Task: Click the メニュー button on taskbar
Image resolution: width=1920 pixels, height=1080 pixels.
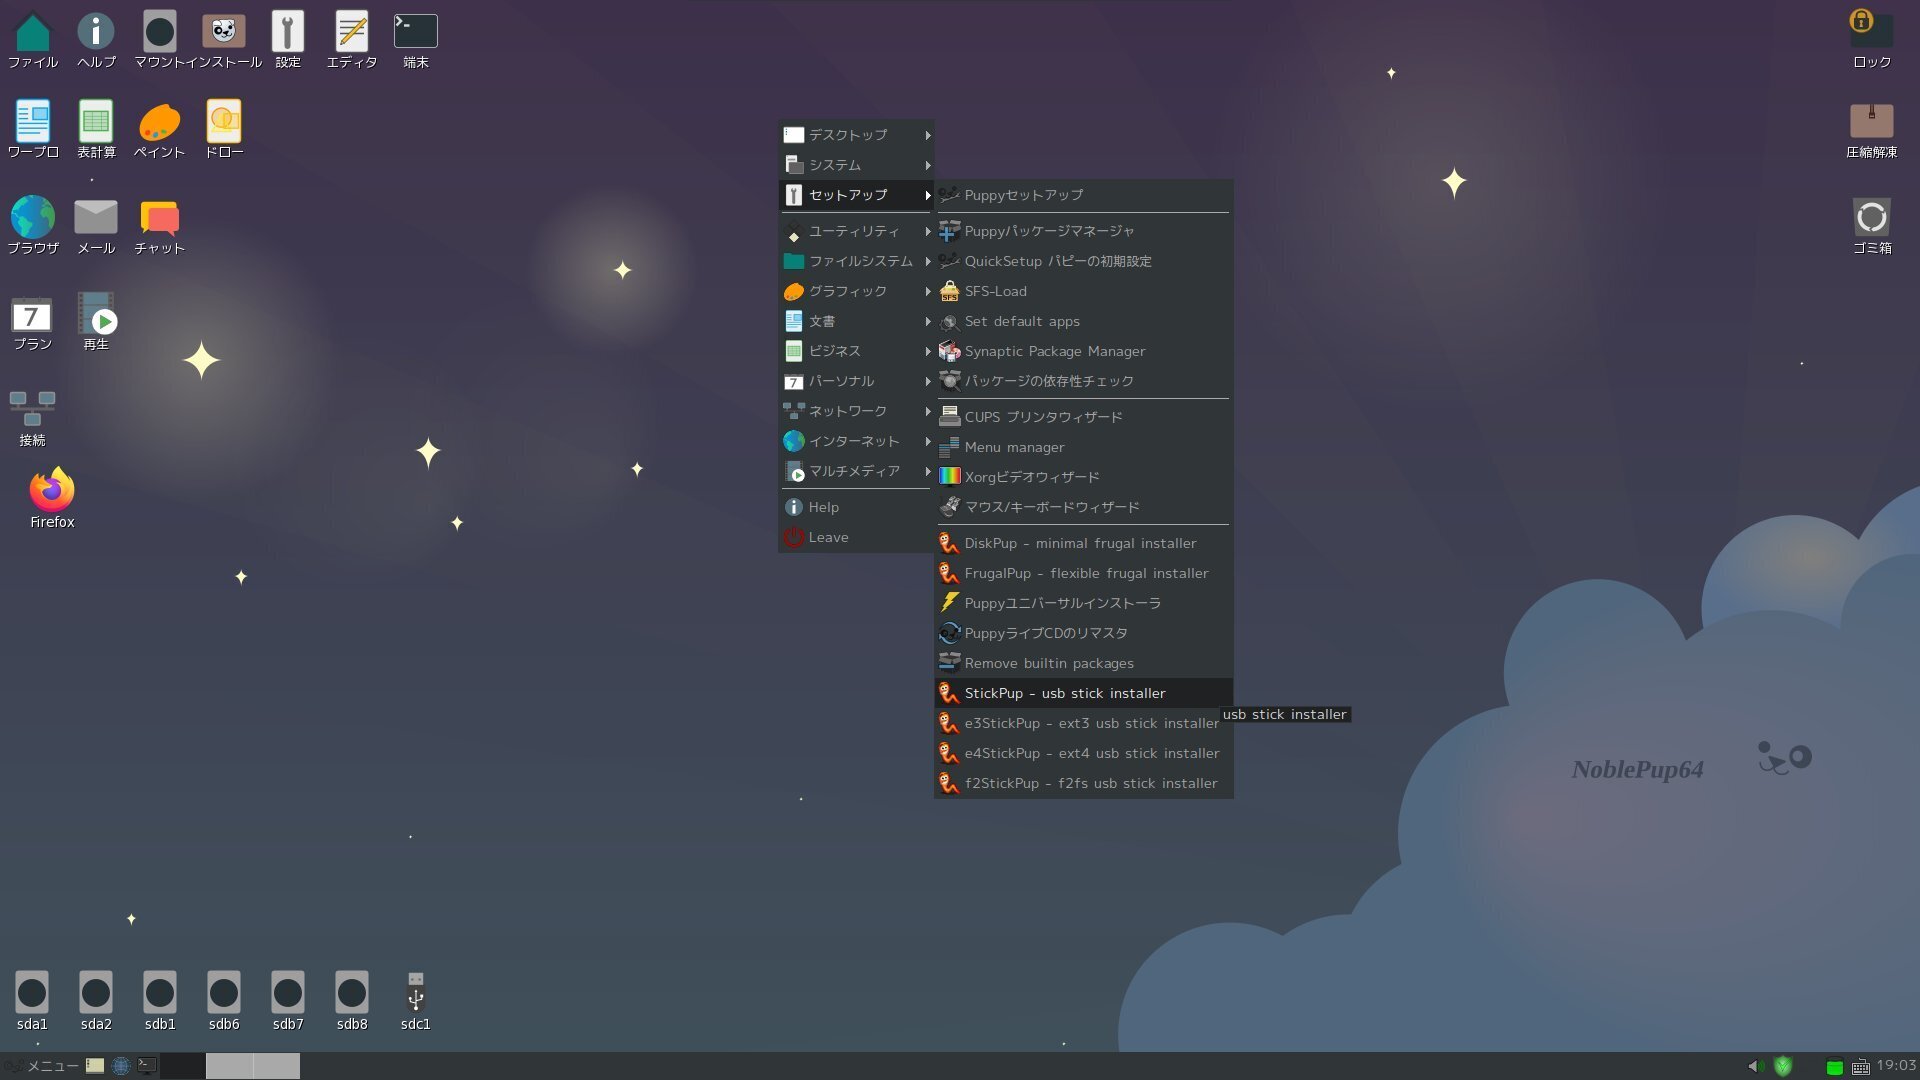Action: (x=42, y=1066)
